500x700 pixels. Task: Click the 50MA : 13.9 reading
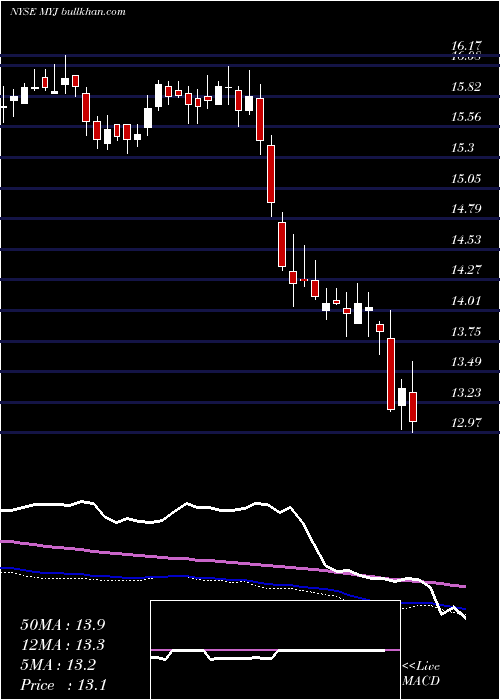pos(63,625)
